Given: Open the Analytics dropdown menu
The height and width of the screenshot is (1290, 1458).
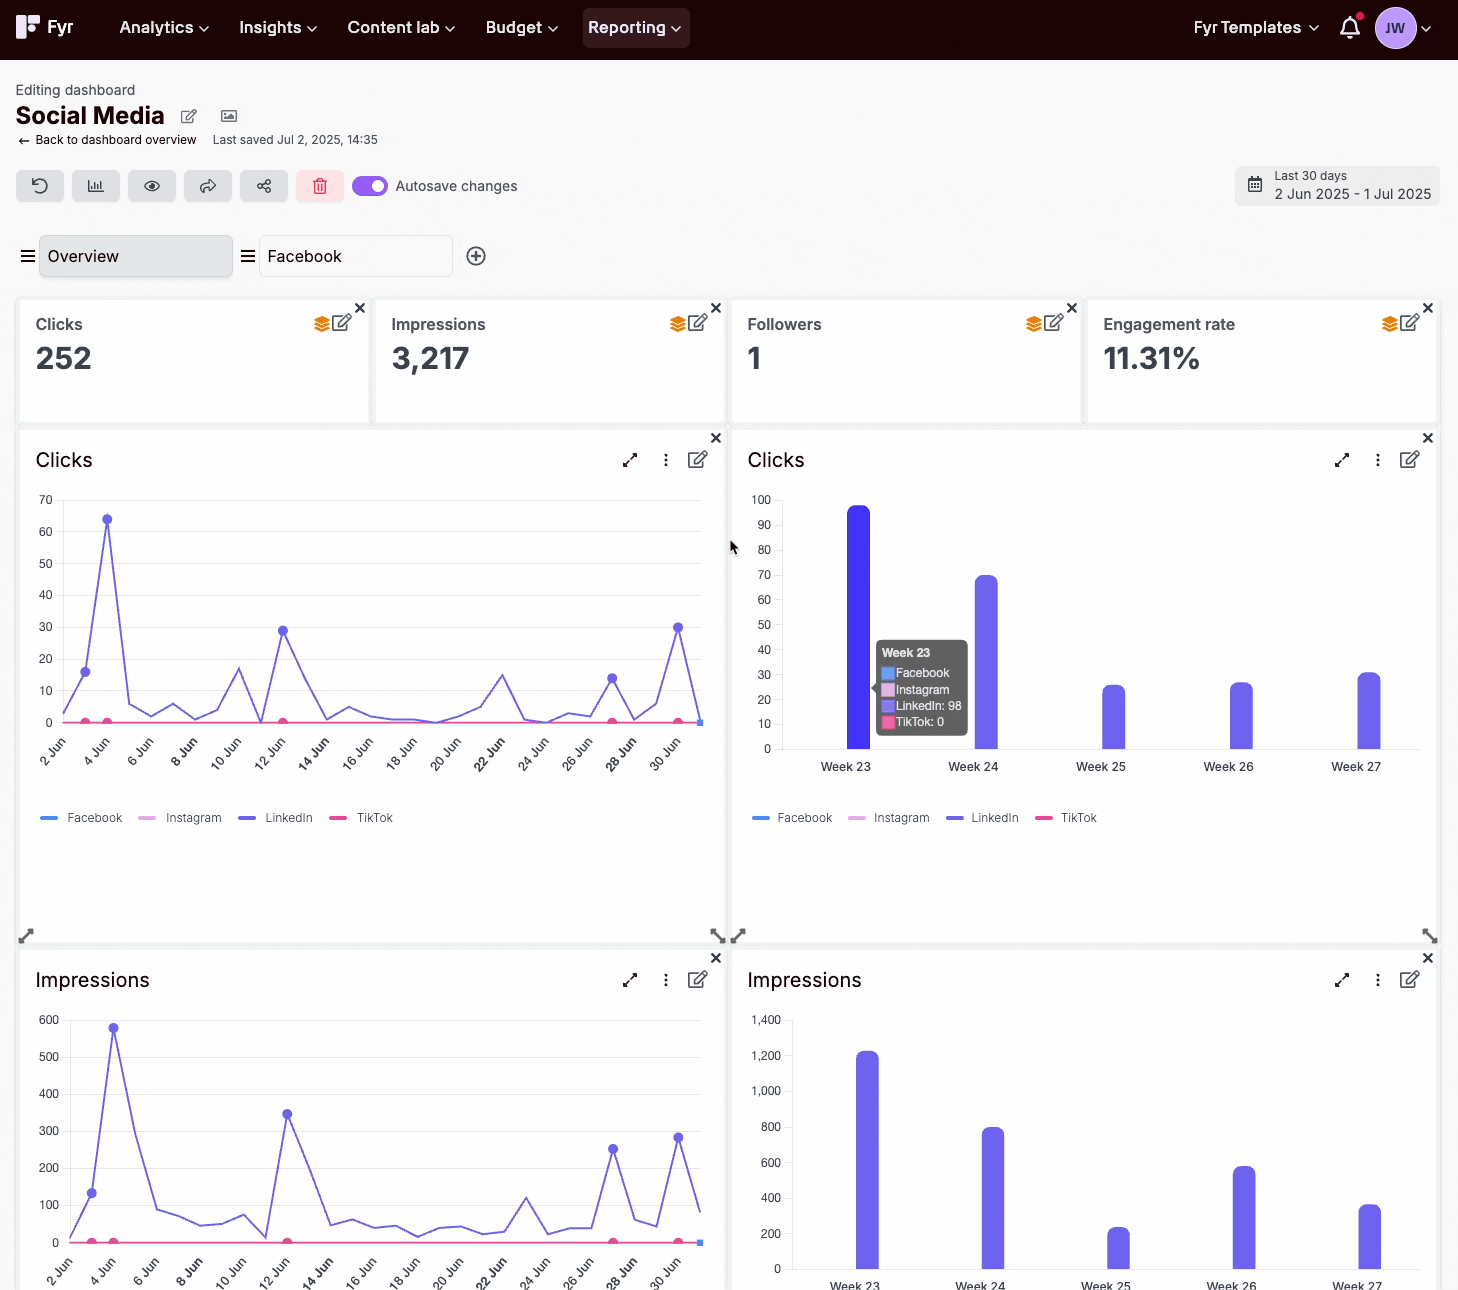Looking at the screenshot, I should pyautogui.click(x=164, y=27).
